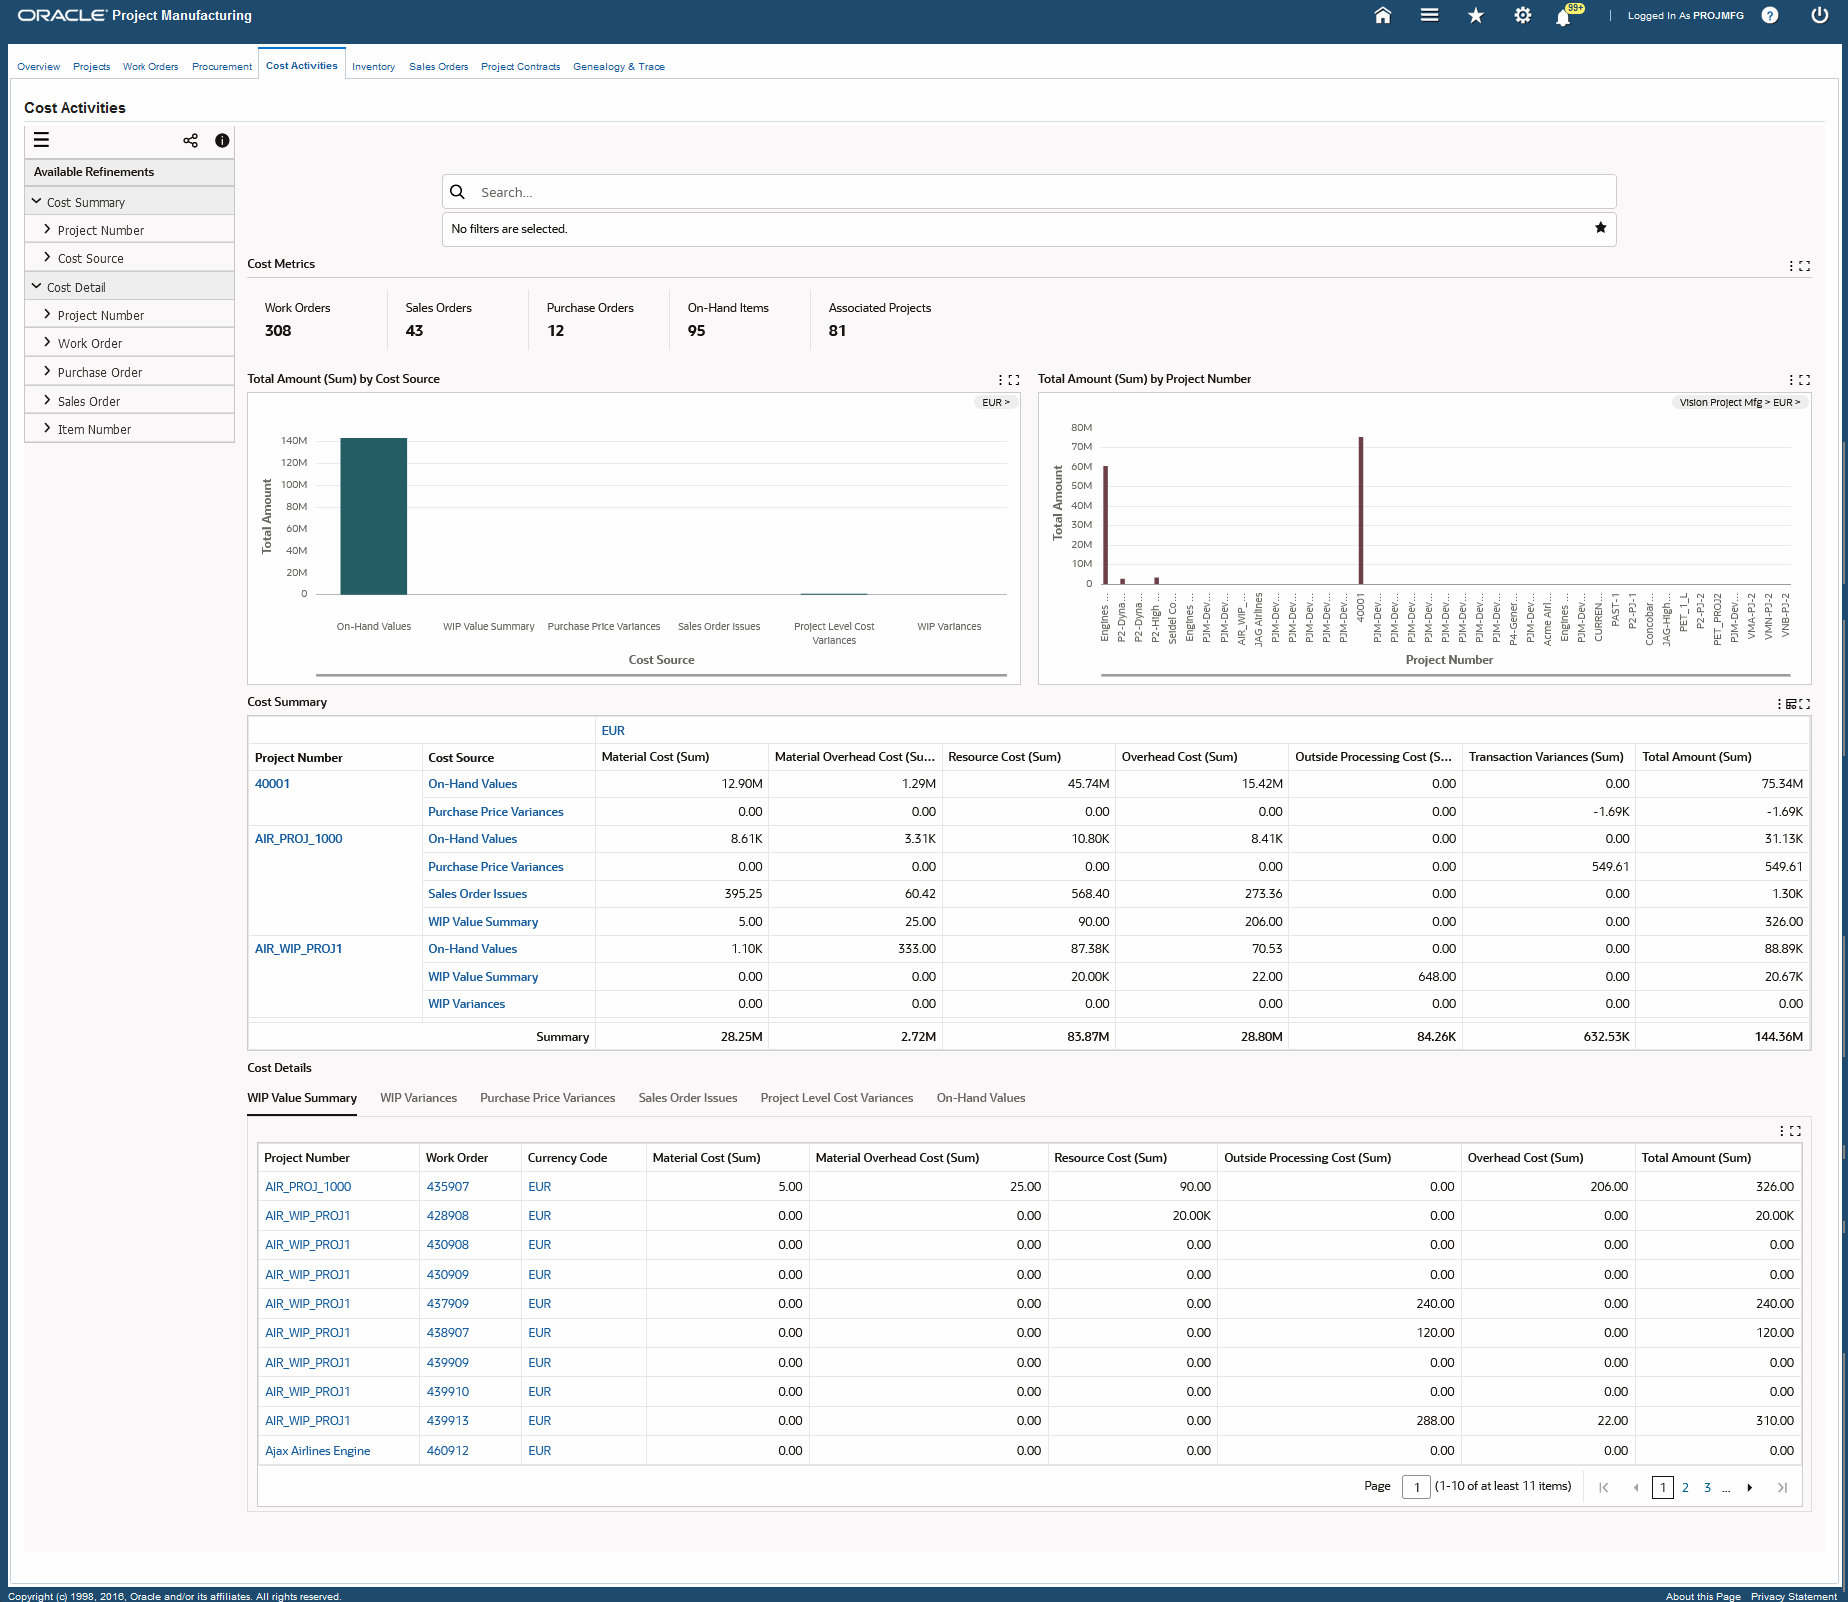Click the On-Hand Values teal bar
The image size is (1848, 1602).
pos(373,516)
